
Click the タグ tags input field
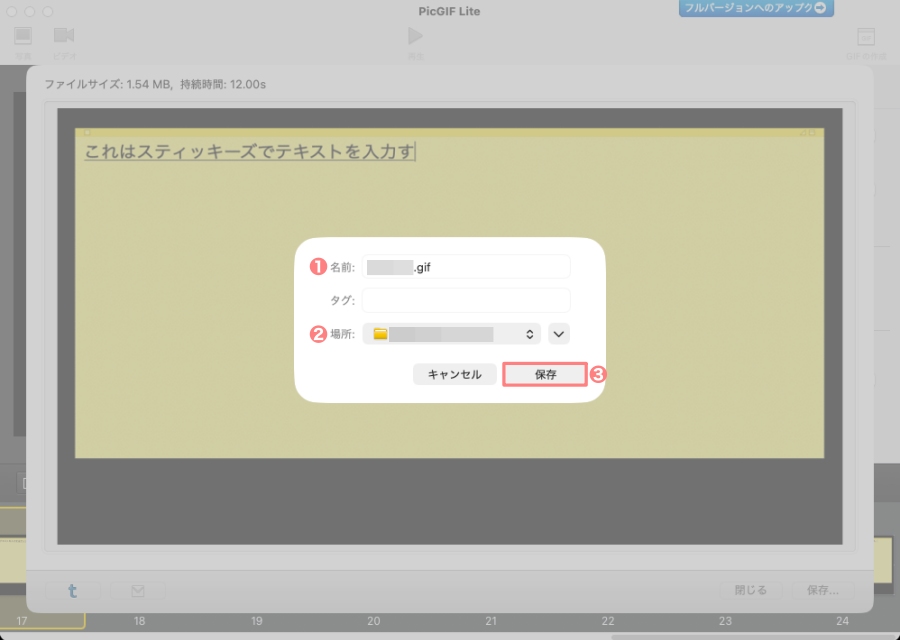(x=466, y=300)
